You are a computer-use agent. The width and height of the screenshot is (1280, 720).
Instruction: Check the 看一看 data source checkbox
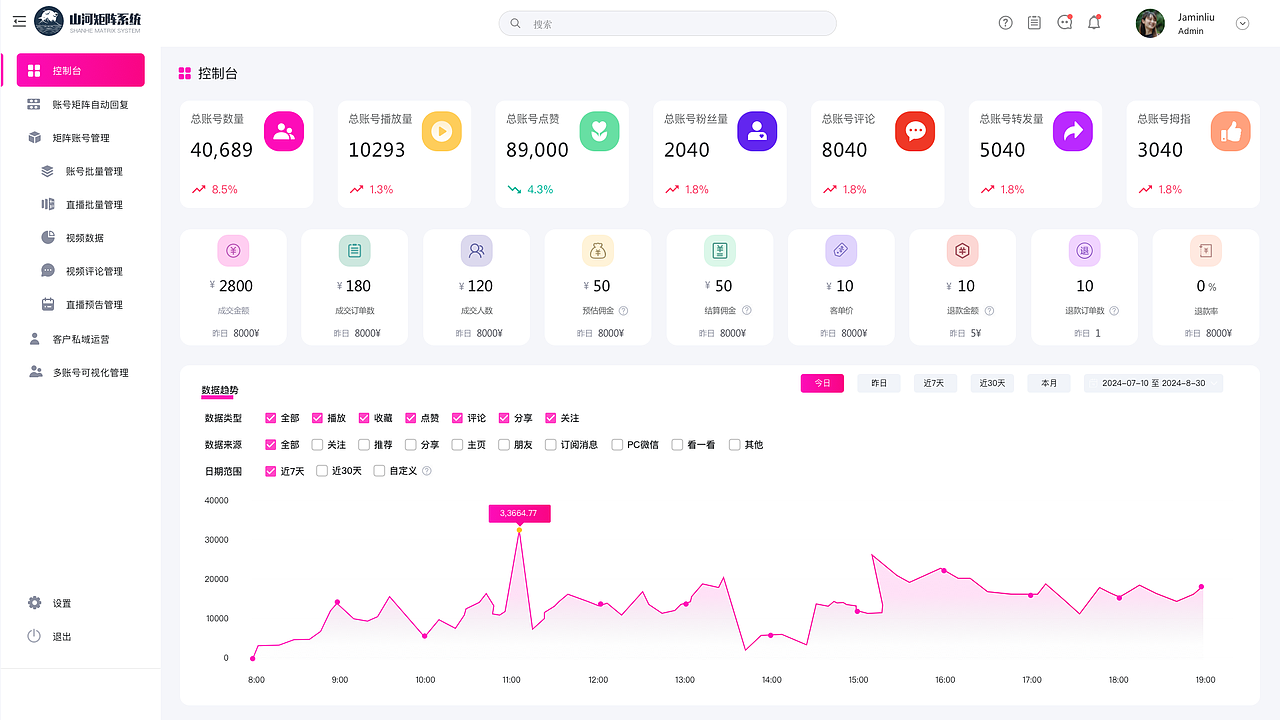pyautogui.click(x=677, y=445)
